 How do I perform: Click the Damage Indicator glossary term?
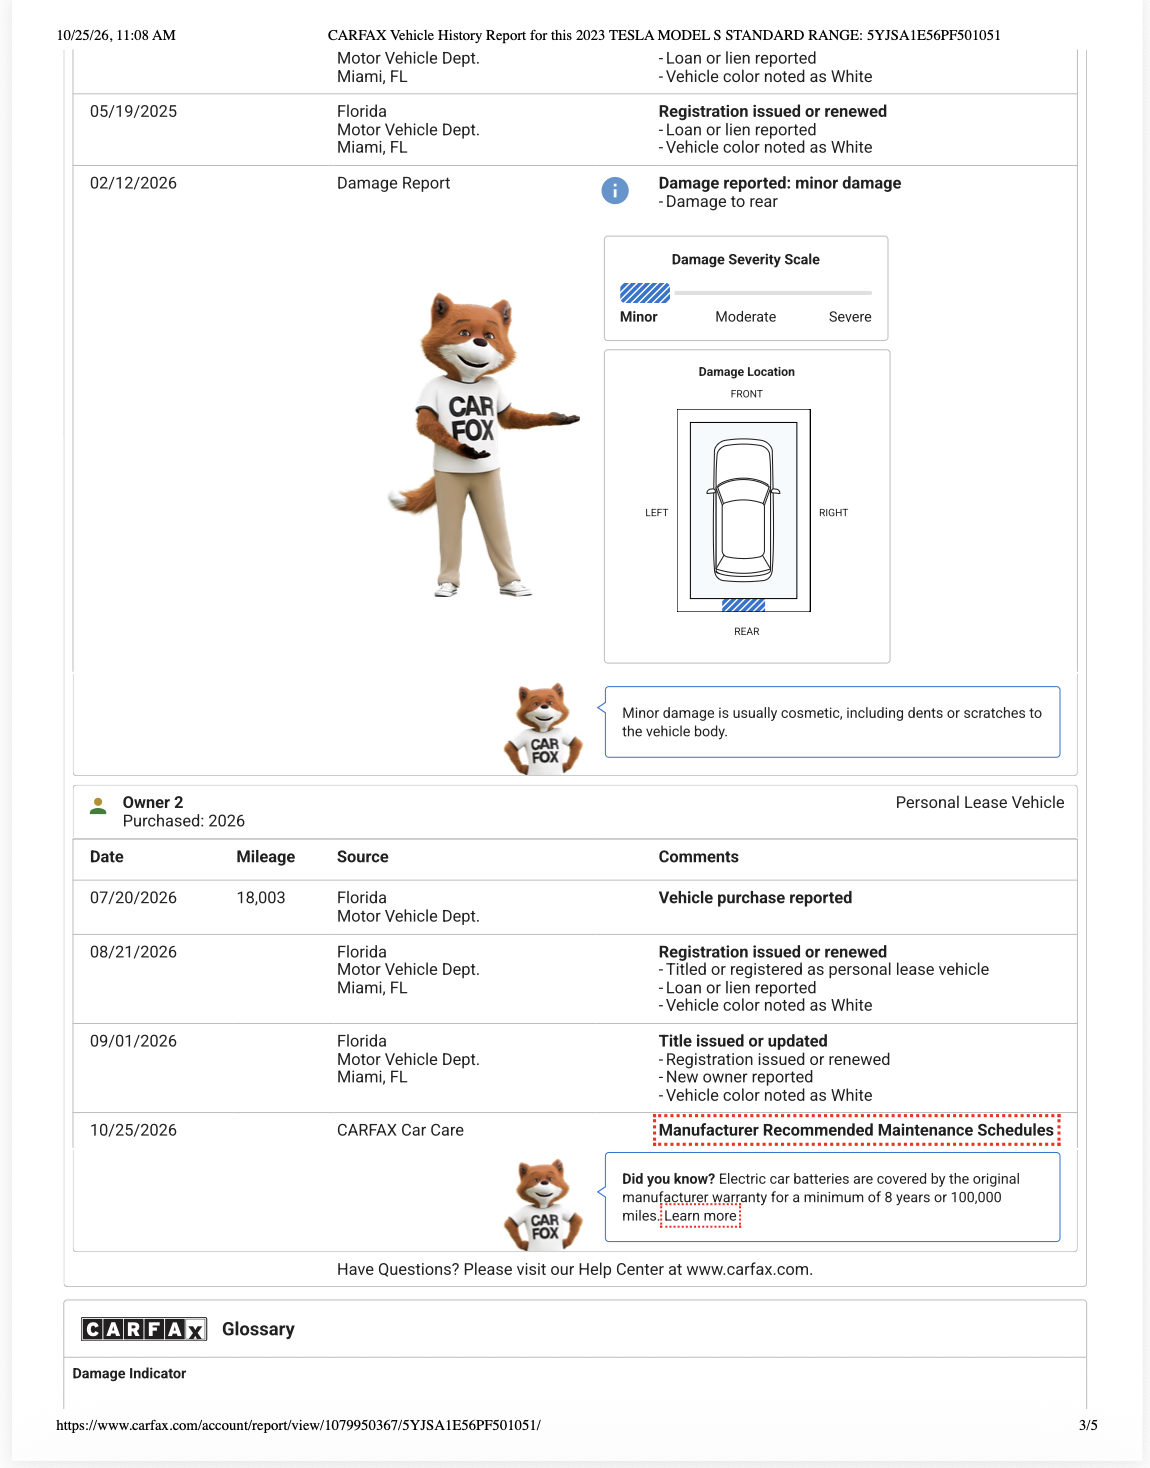click(x=129, y=1374)
